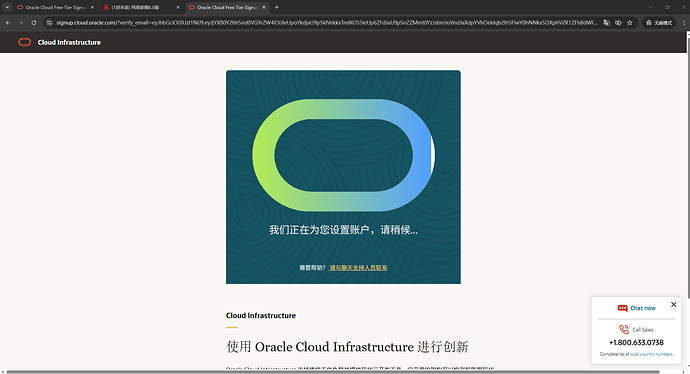Switch to first Oracle Cloud Free Tier tab
Screen dimensions: 690x374
tap(55, 7)
